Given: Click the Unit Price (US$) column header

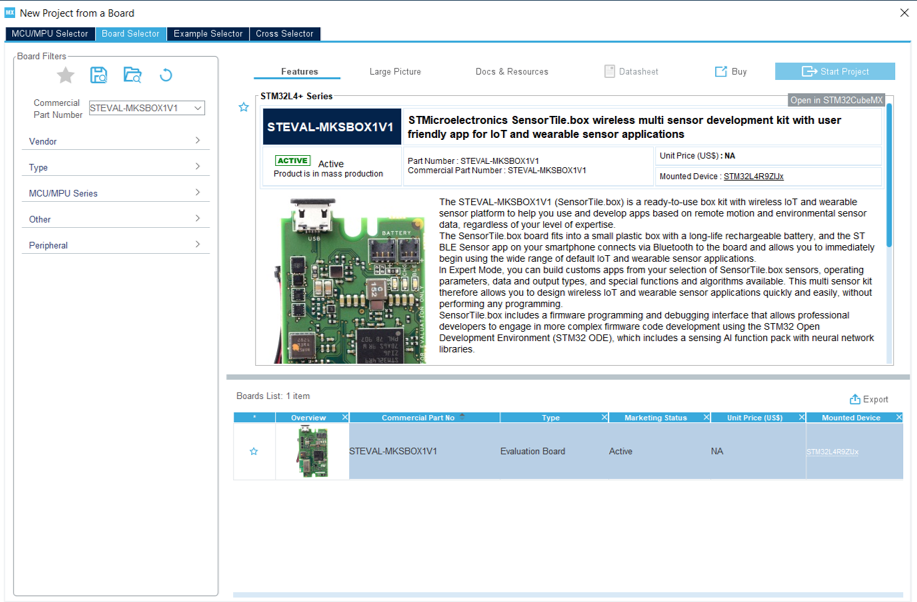Looking at the screenshot, I should [x=754, y=417].
